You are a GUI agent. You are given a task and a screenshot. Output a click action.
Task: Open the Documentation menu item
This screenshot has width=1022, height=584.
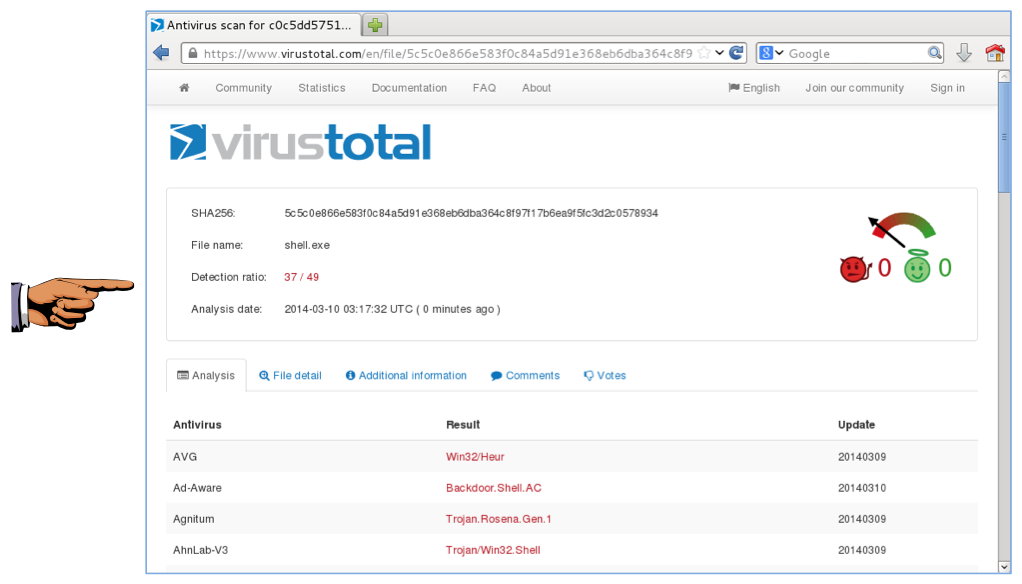pyautogui.click(x=409, y=88)
